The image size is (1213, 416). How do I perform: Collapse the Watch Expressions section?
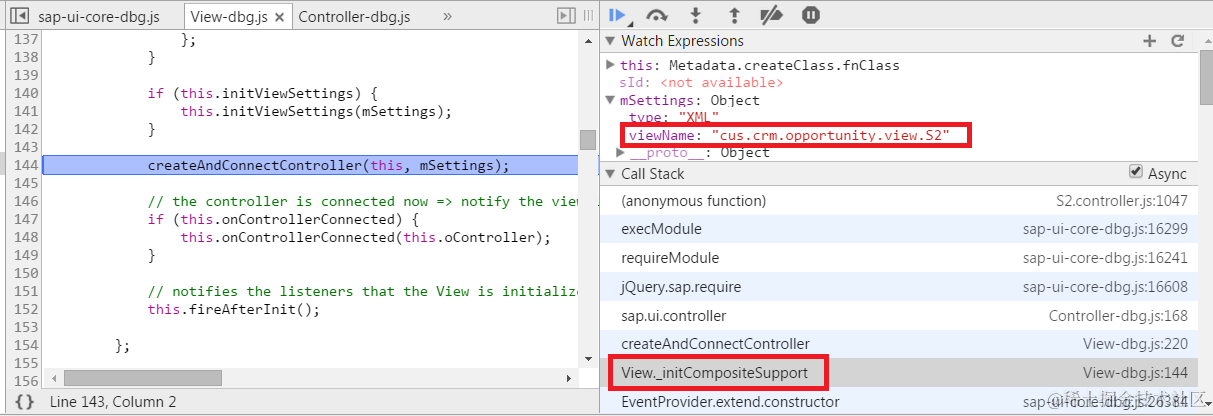click(611, 41)
